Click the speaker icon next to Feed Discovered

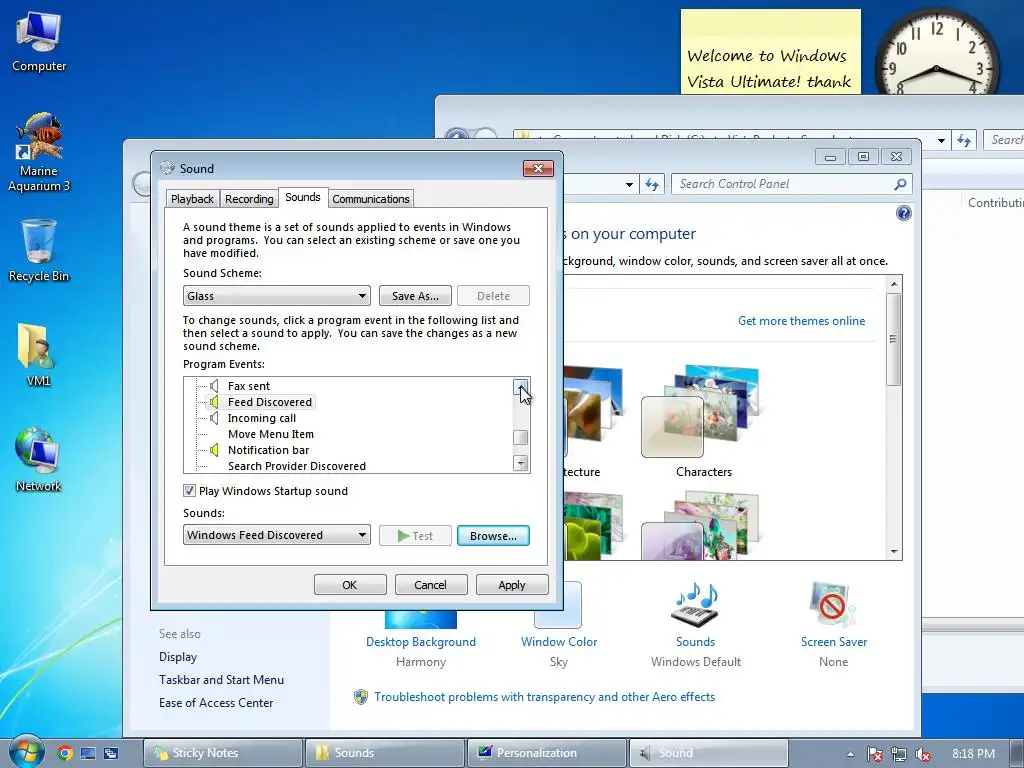tap(214, 402)
